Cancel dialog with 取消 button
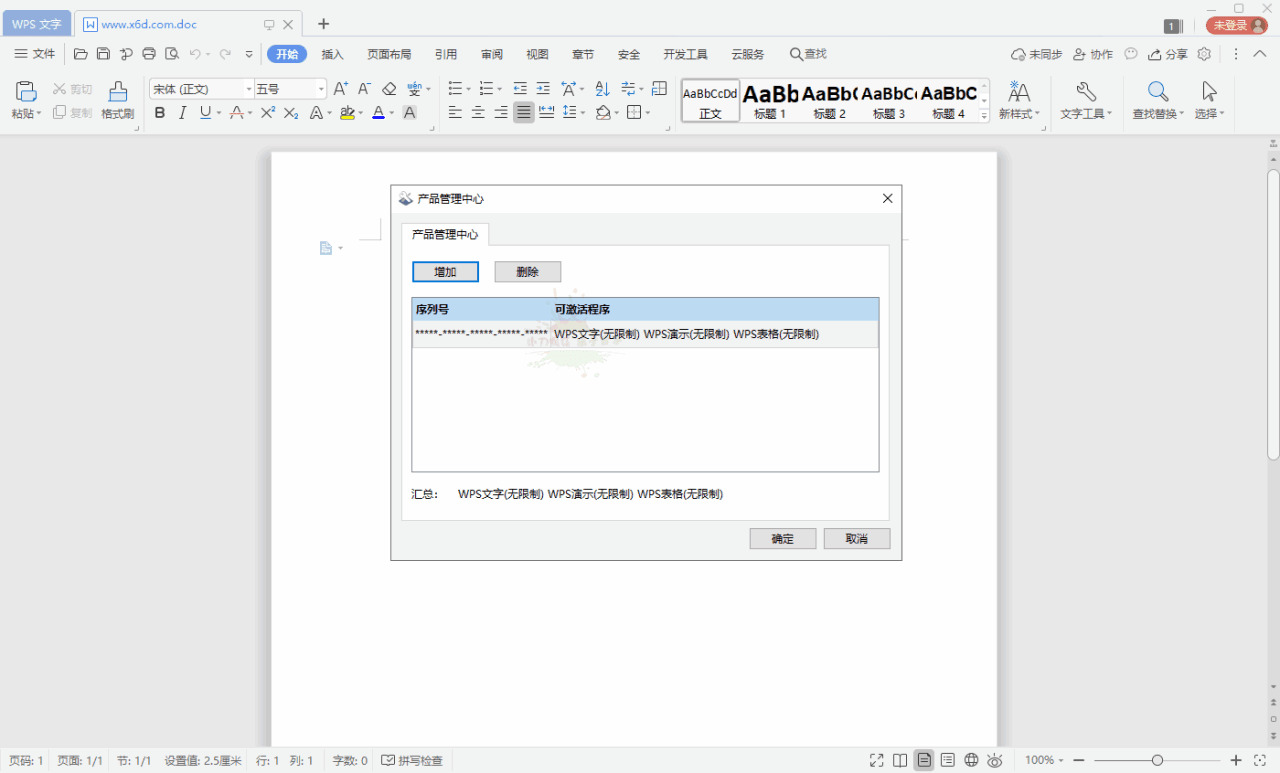Viewport: 1280px width, 773px height. click(x=857, y=539)
